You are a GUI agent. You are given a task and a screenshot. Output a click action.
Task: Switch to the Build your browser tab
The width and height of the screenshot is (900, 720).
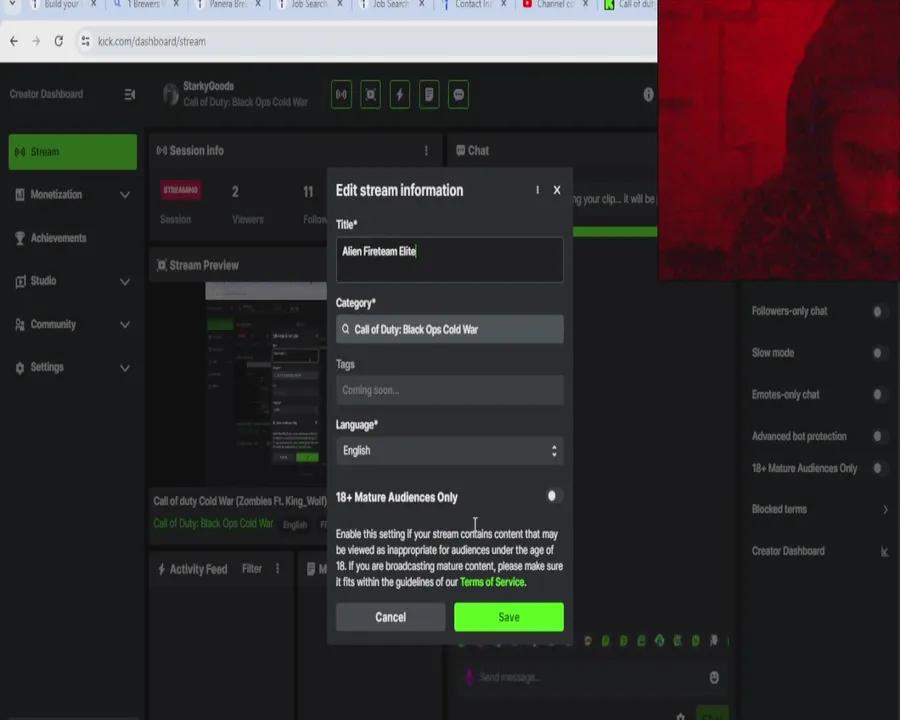(x=61, y=4)
